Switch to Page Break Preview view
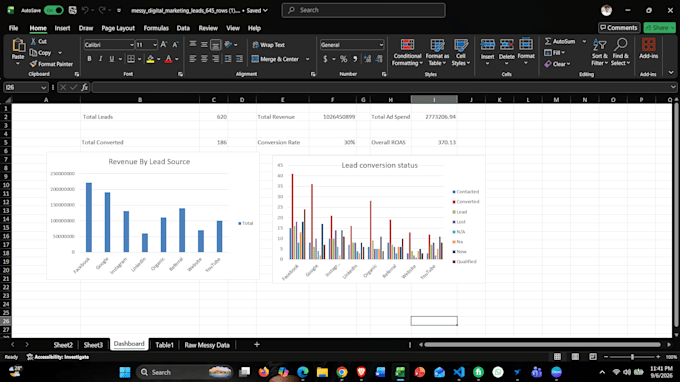680x382 pixels. [x=593, y=357]
